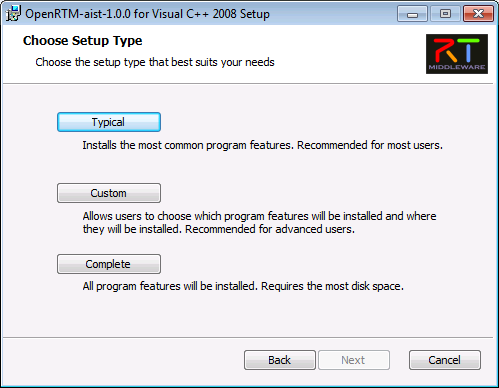
Task: Close the setup dialog with X
Action: click(478, 14)
